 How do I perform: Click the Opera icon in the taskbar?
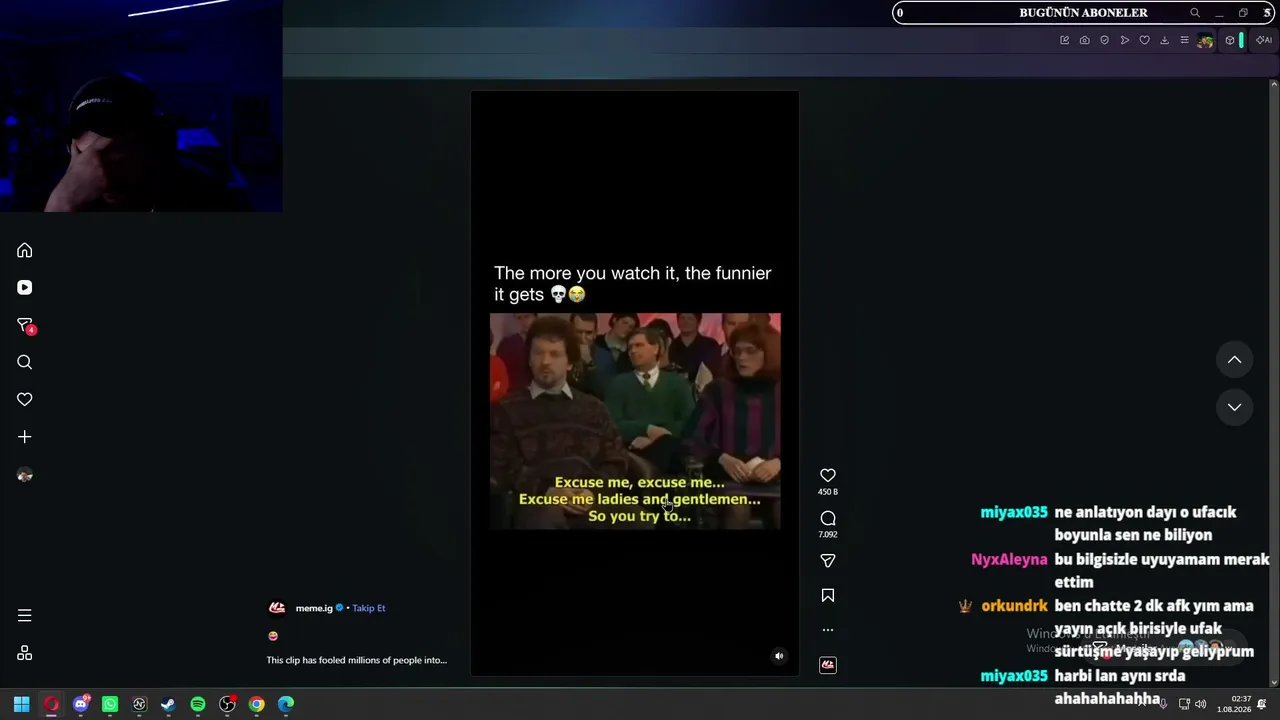tap(51, 704)
